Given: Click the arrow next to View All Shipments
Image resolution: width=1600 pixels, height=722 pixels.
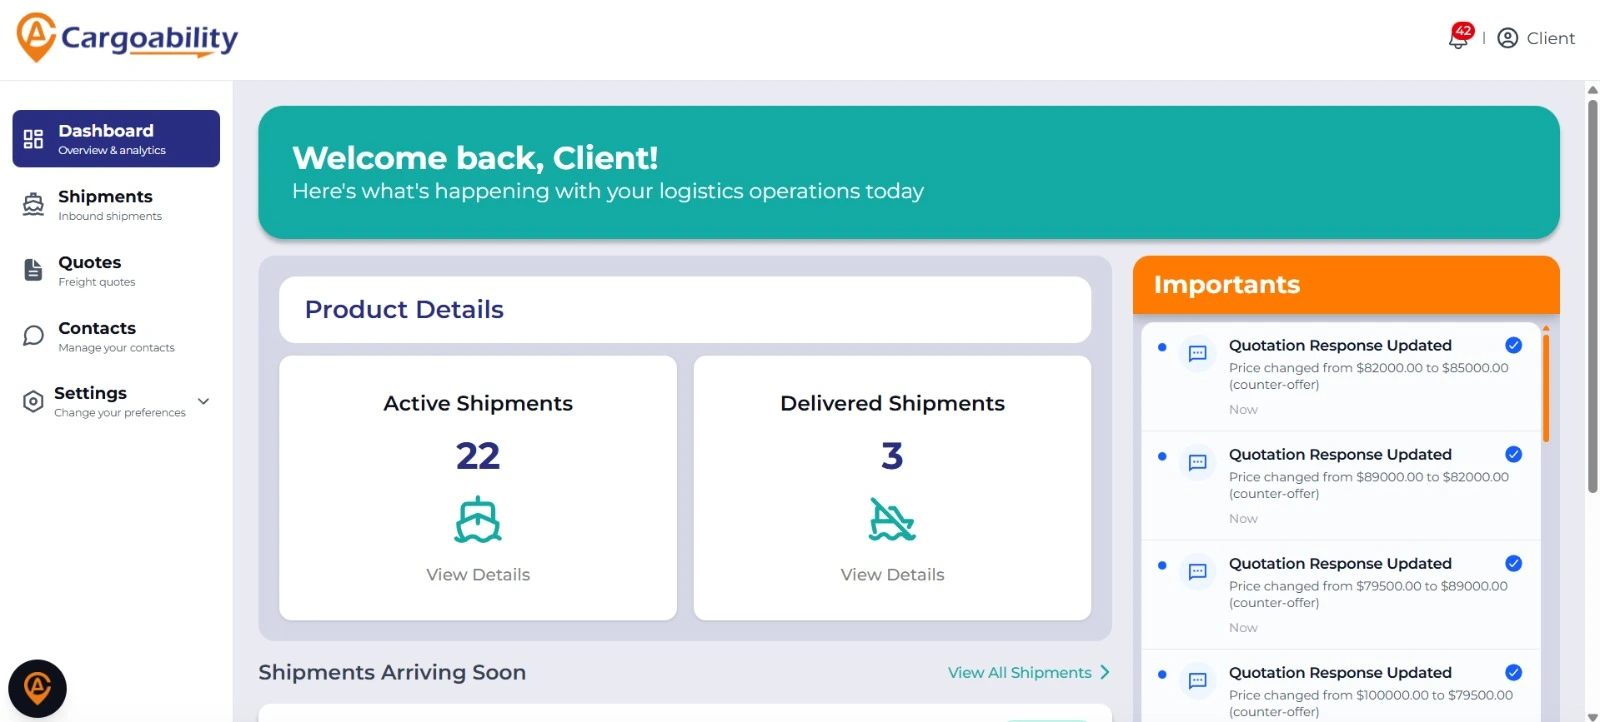Looking at the screenshot, I should [1105, 672].
